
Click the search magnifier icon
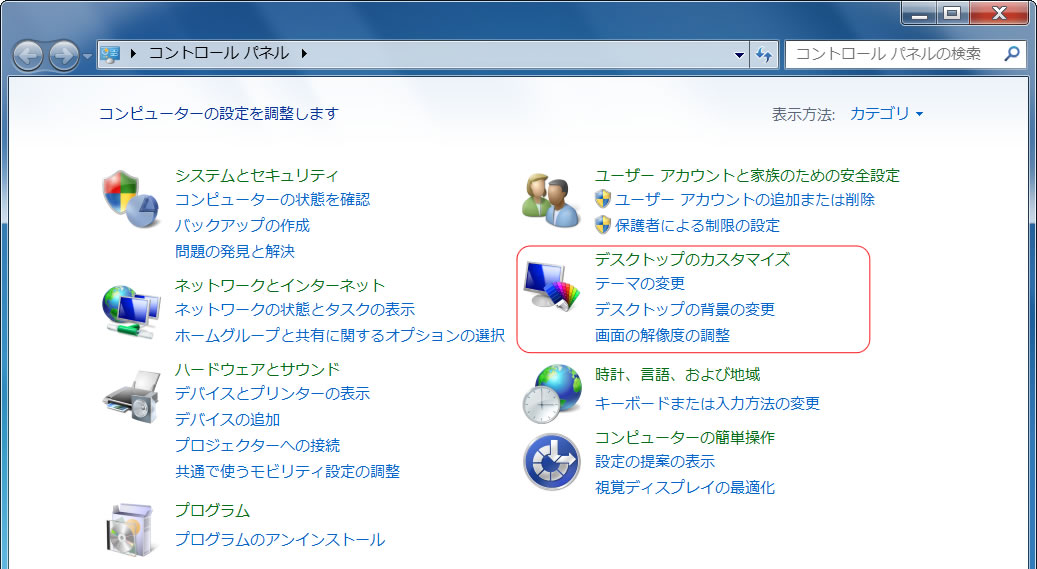click(1011, 54)
